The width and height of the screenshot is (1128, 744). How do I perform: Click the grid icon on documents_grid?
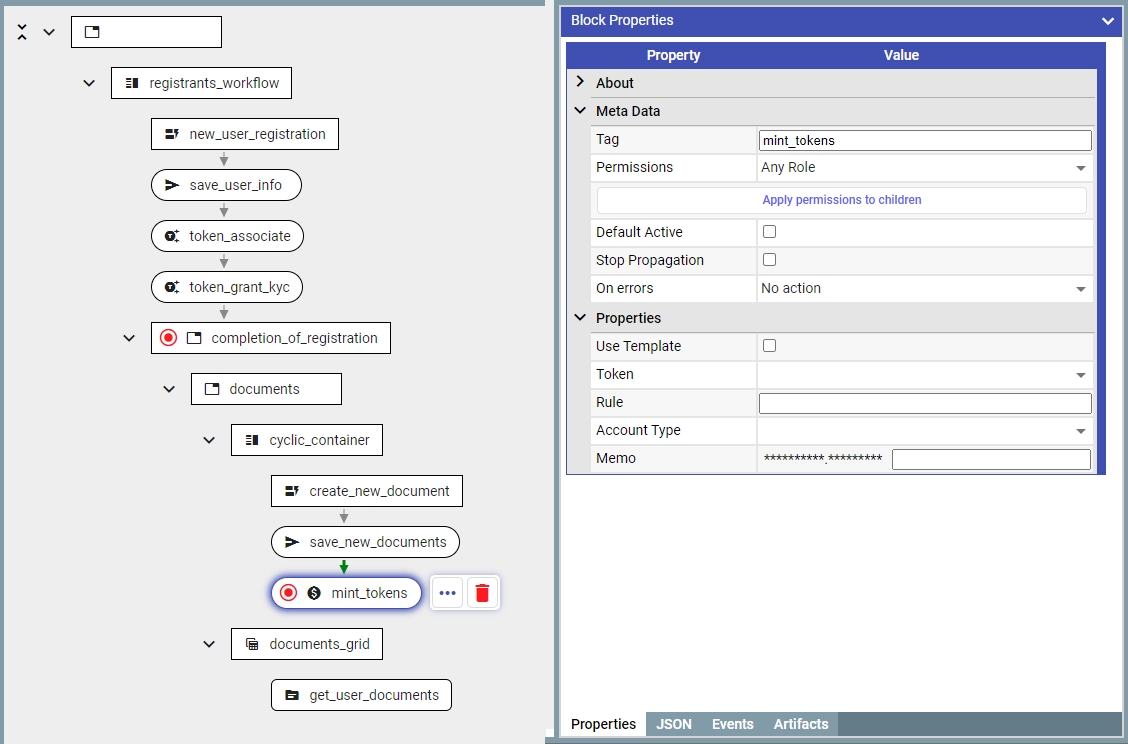click(252, 644)
